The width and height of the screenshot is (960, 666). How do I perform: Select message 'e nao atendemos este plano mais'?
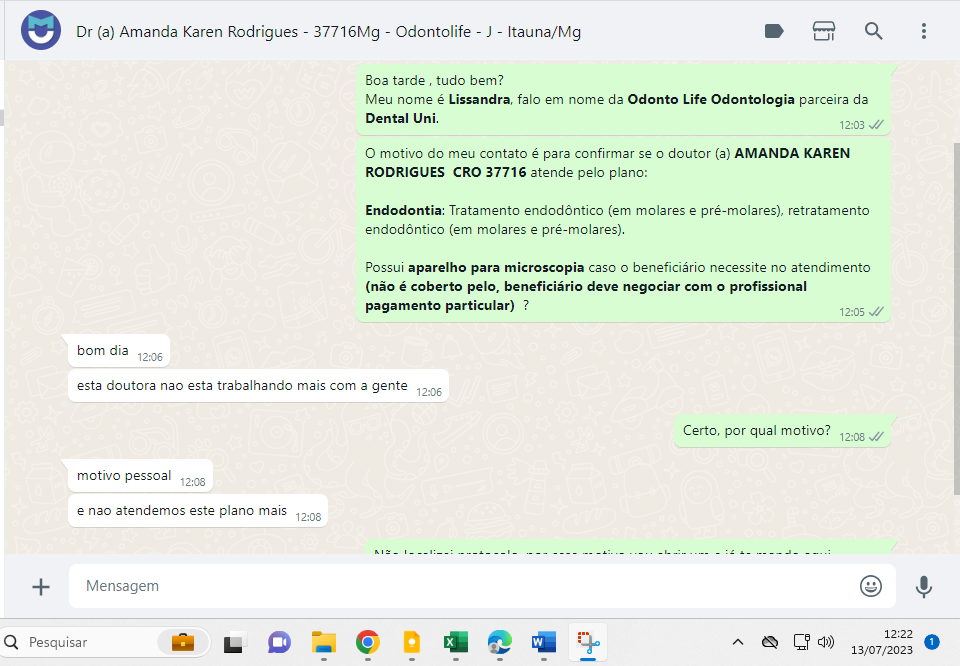(x=198, y=511)
